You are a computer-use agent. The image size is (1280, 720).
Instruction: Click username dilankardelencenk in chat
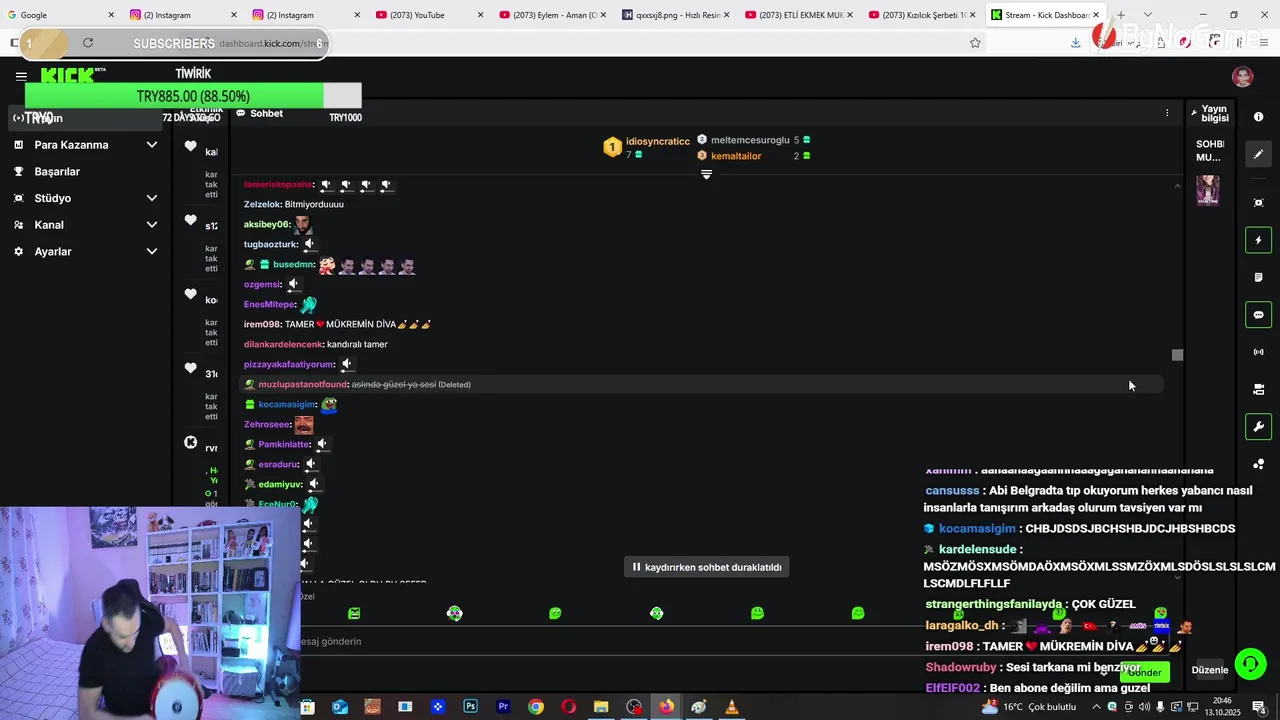pyautogui.click(x=283, y=344)
